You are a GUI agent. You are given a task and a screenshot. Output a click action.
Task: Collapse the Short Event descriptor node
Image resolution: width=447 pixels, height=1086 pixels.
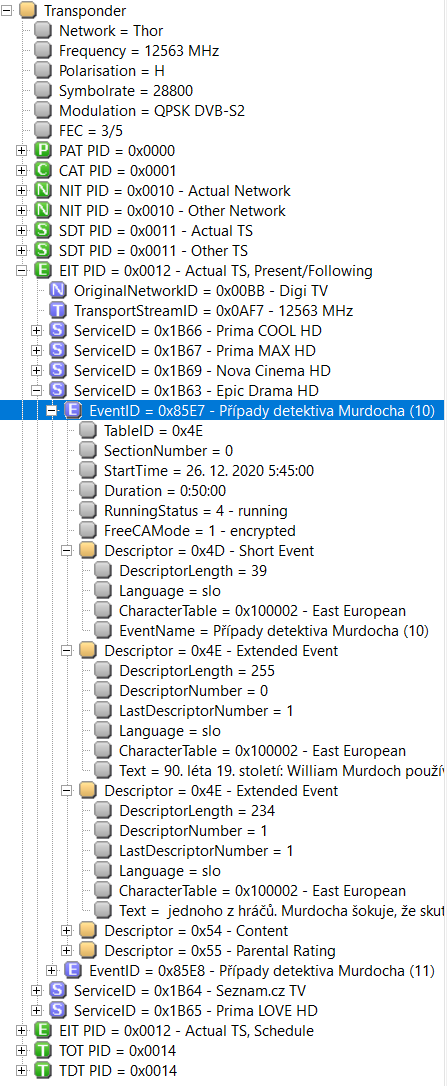67,551
